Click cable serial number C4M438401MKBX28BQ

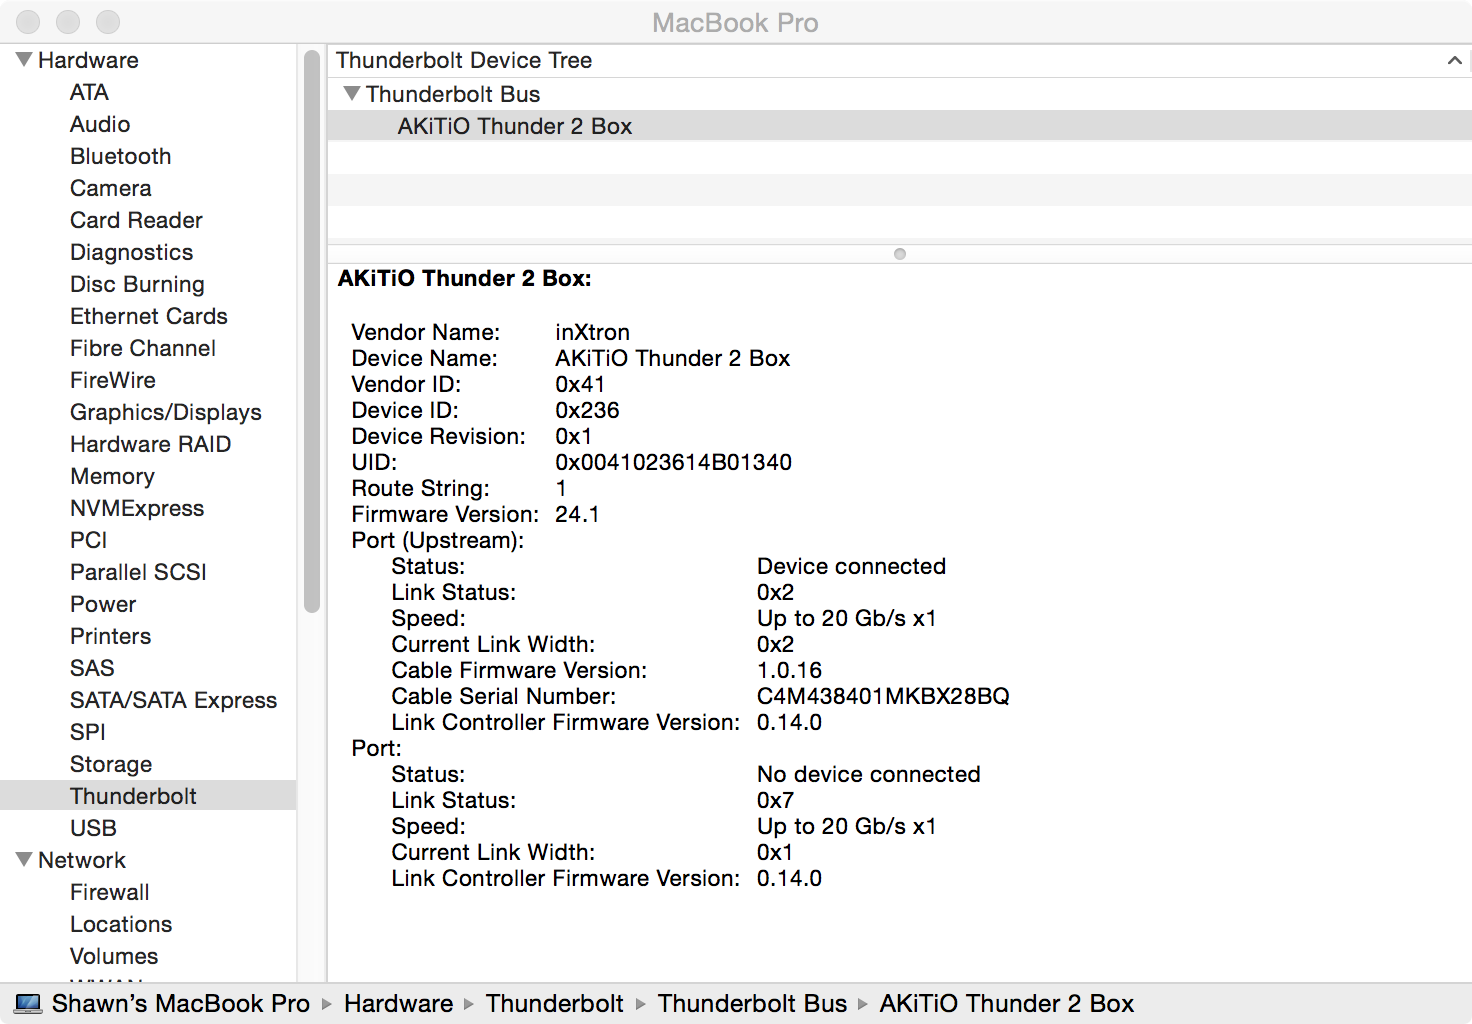pyautogui.click(x=883, y=696)
